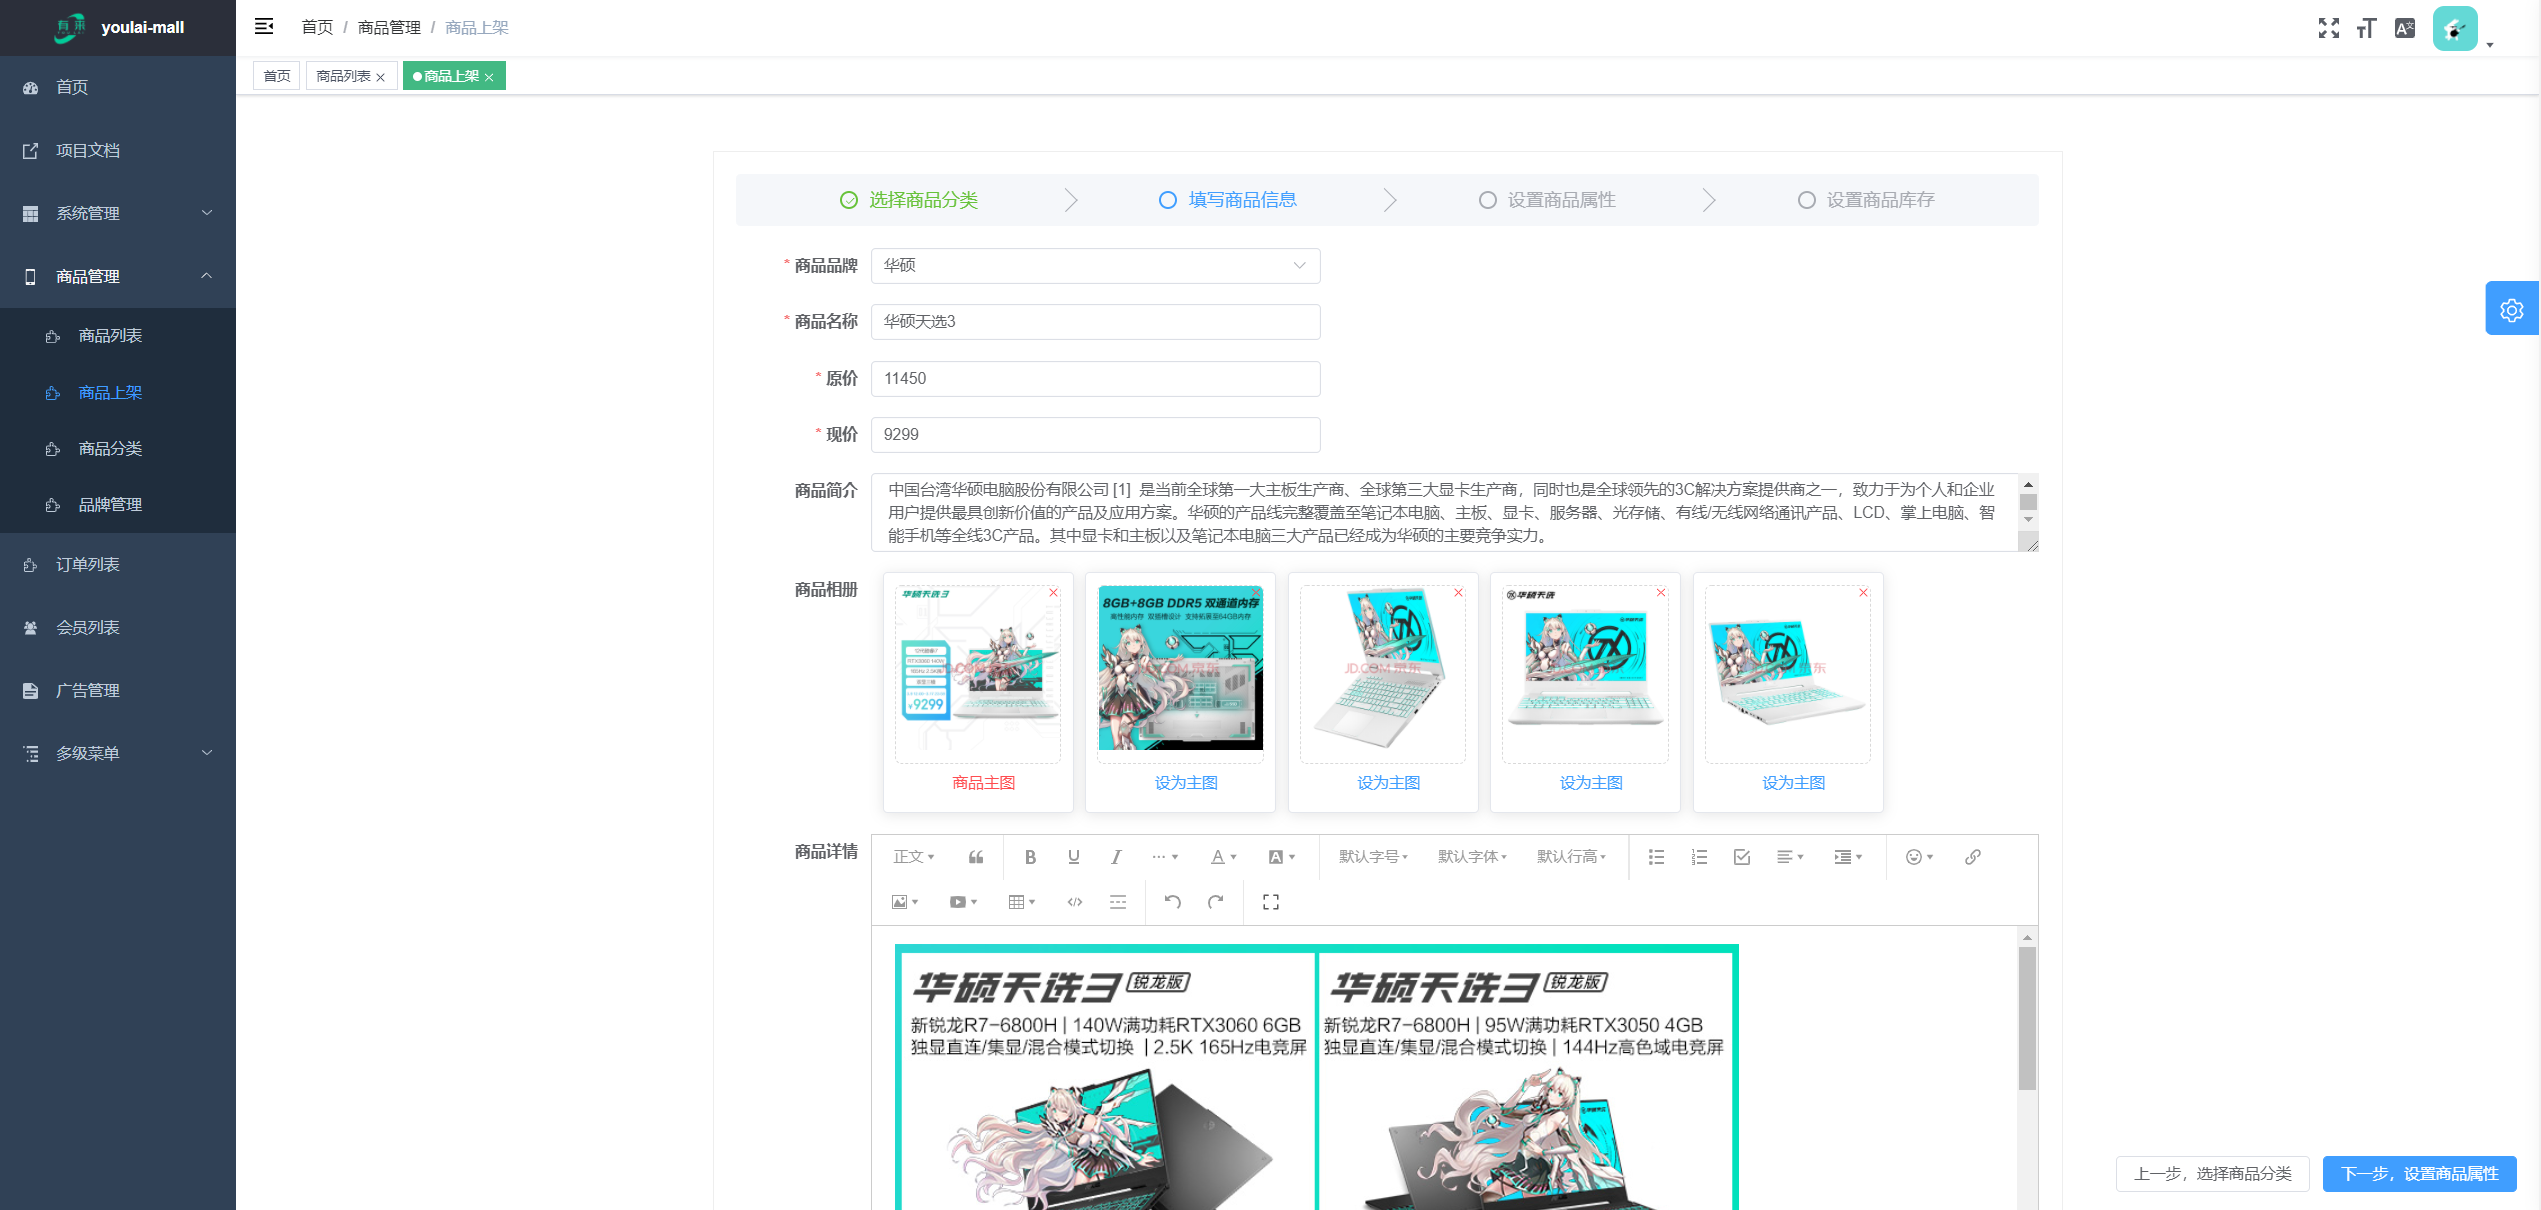Click 下一步，设置商品属性 button
The height and width of the screenshot is (1210, 2541).
2419,1173
